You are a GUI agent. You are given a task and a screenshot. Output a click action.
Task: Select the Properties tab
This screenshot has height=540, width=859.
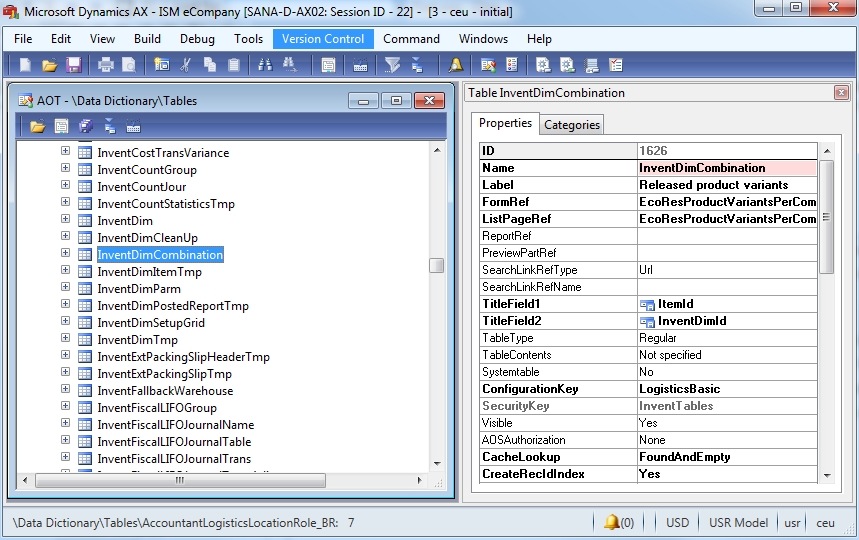(505, 123)
